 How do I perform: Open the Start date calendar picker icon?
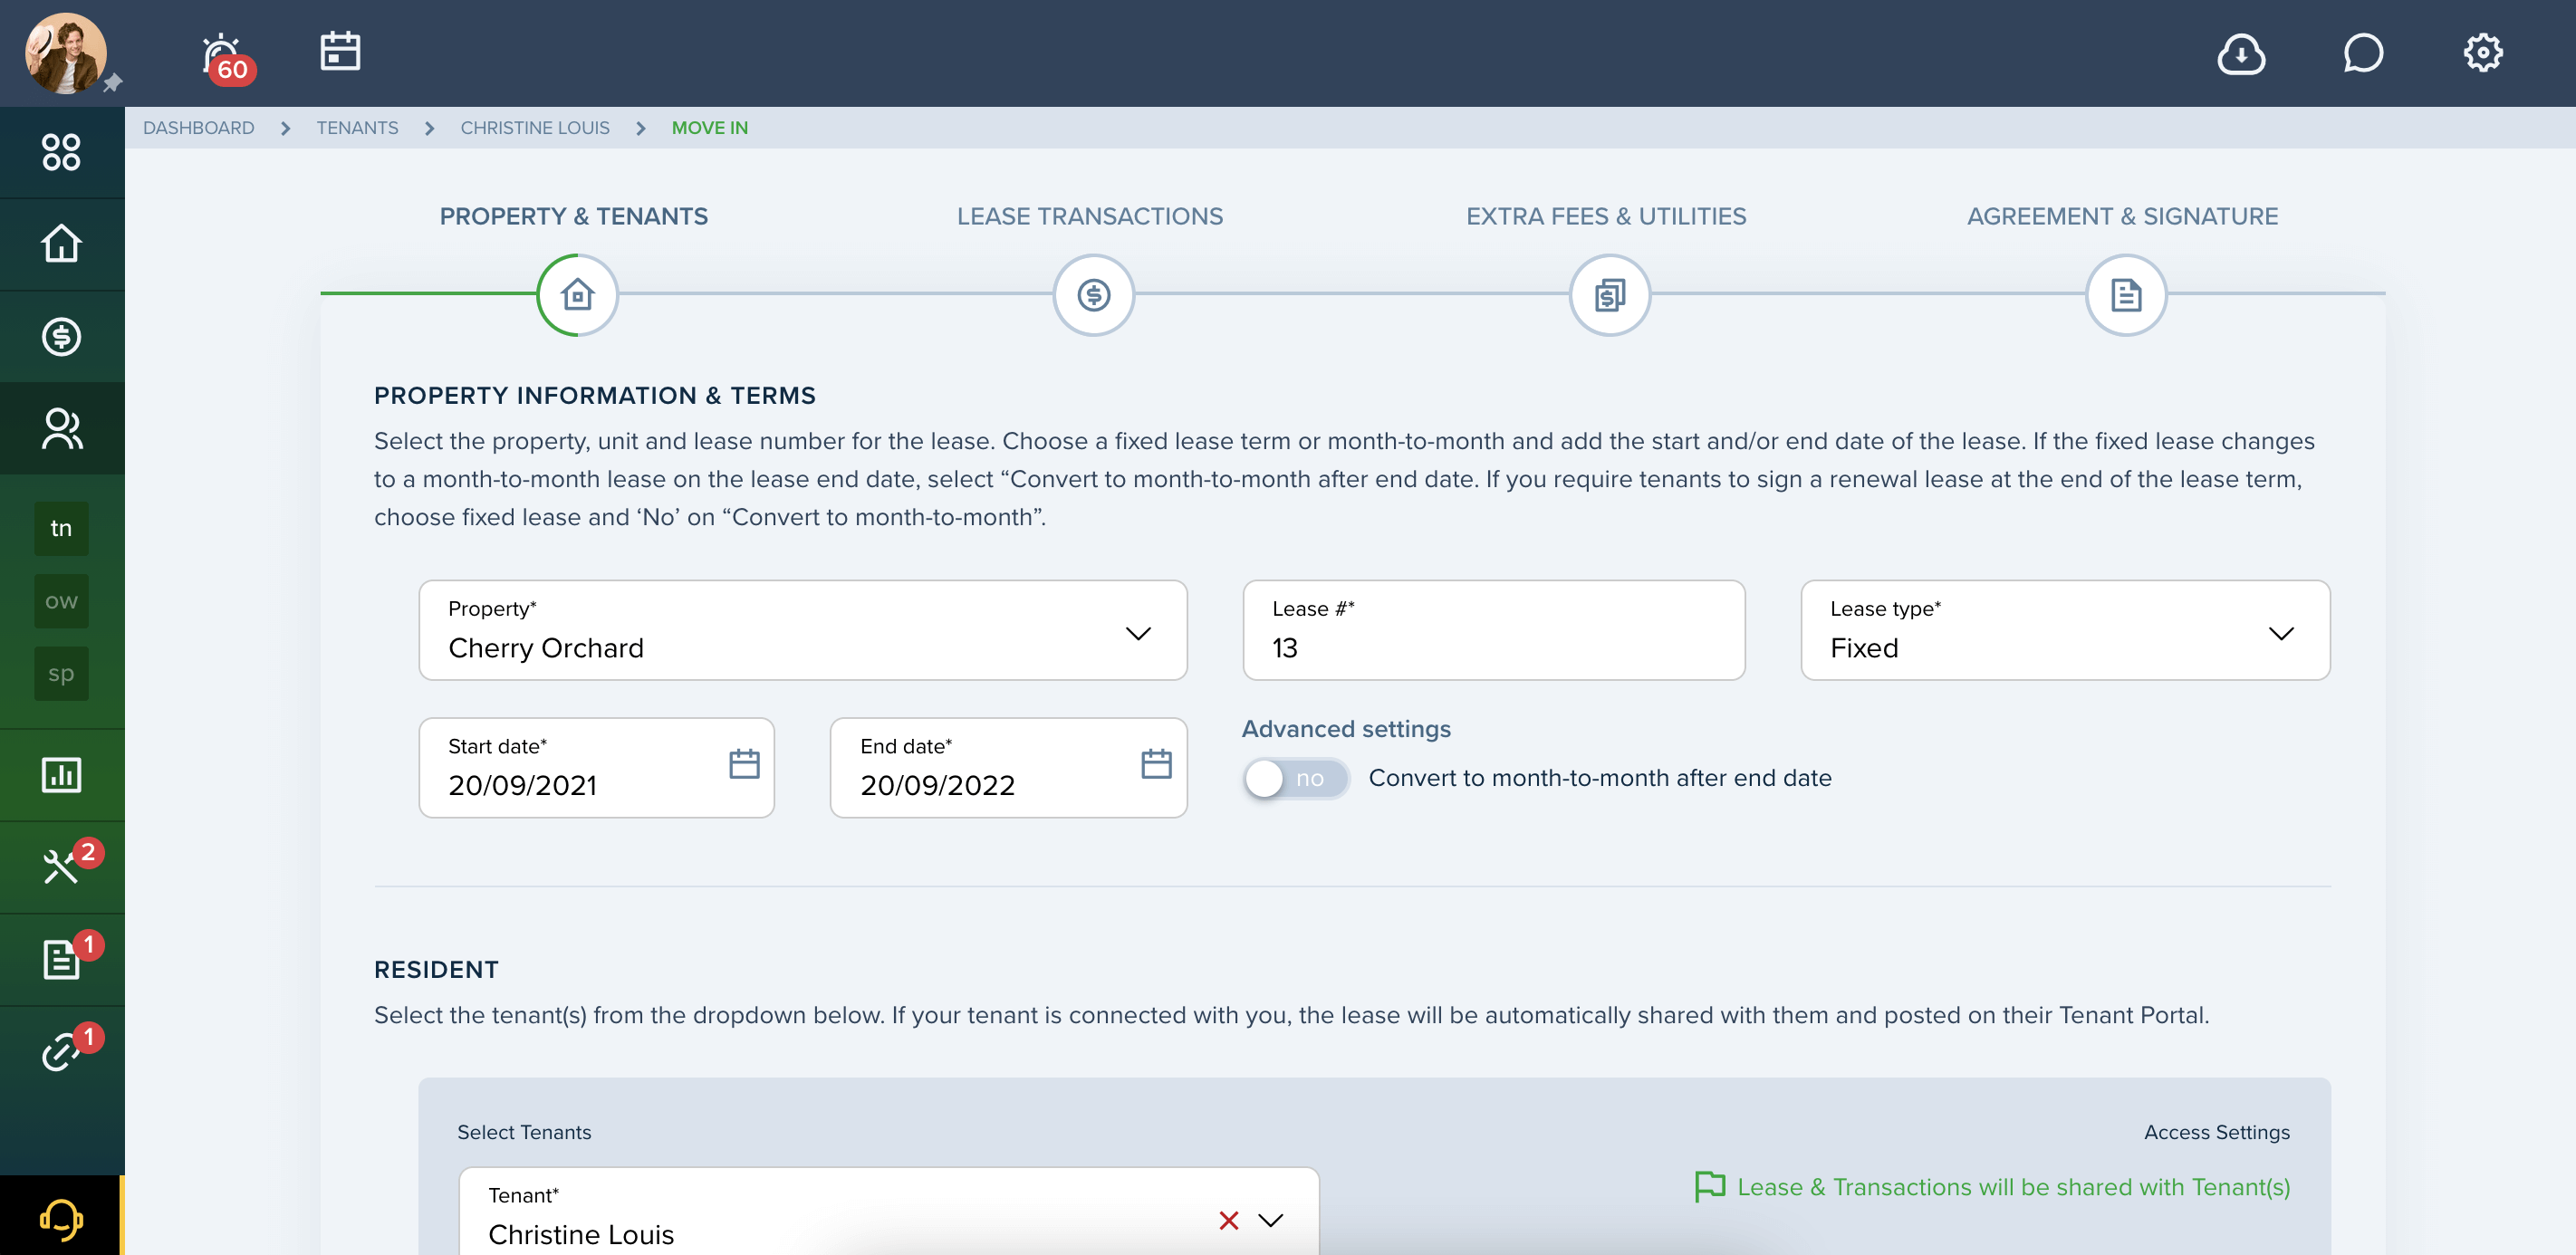point(744,764)
